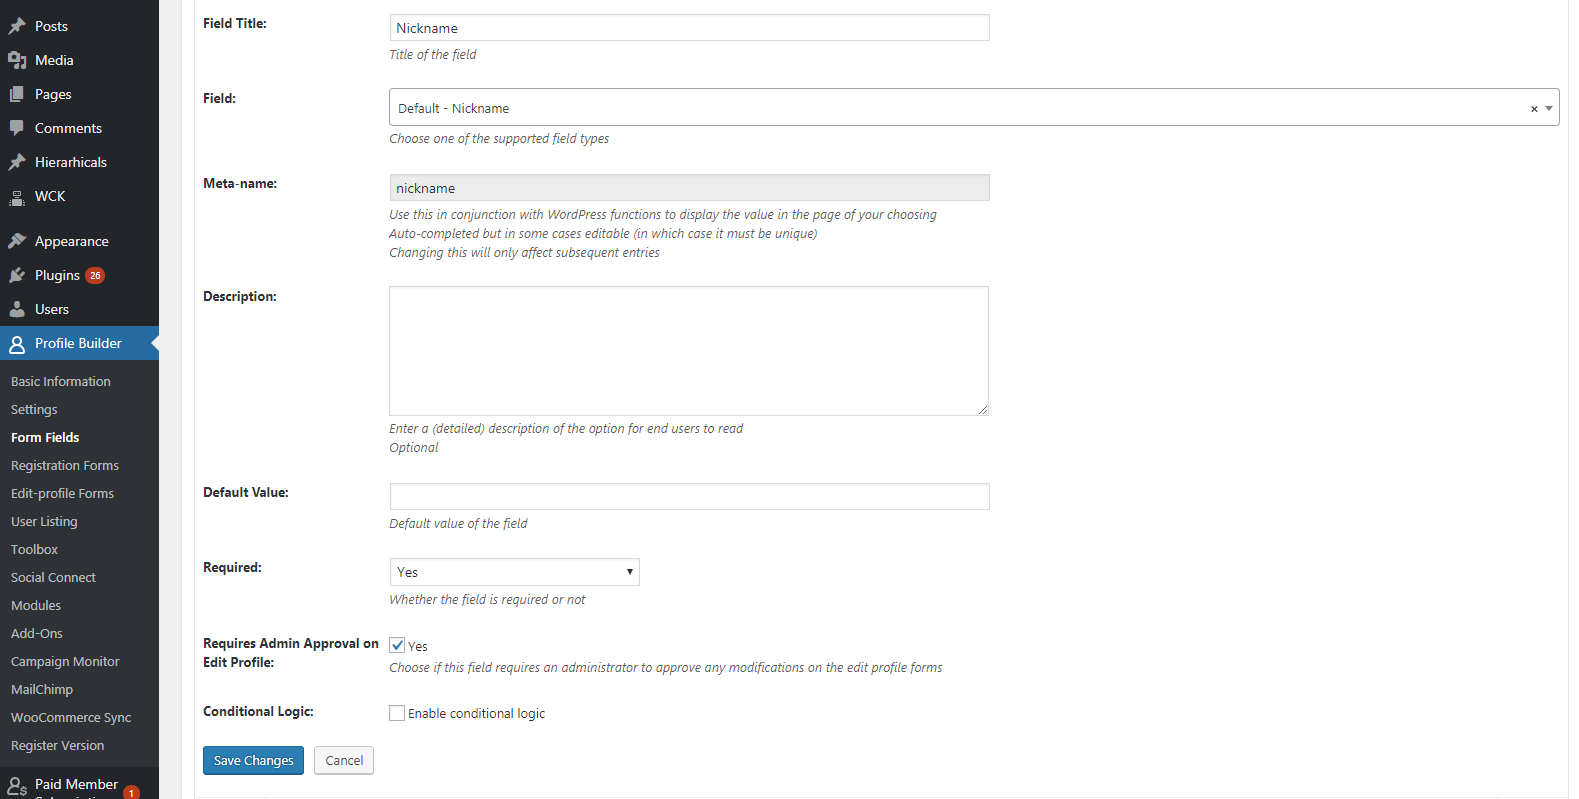Click the Cancel button
The image size is (1579, 799).
point(344,760)
